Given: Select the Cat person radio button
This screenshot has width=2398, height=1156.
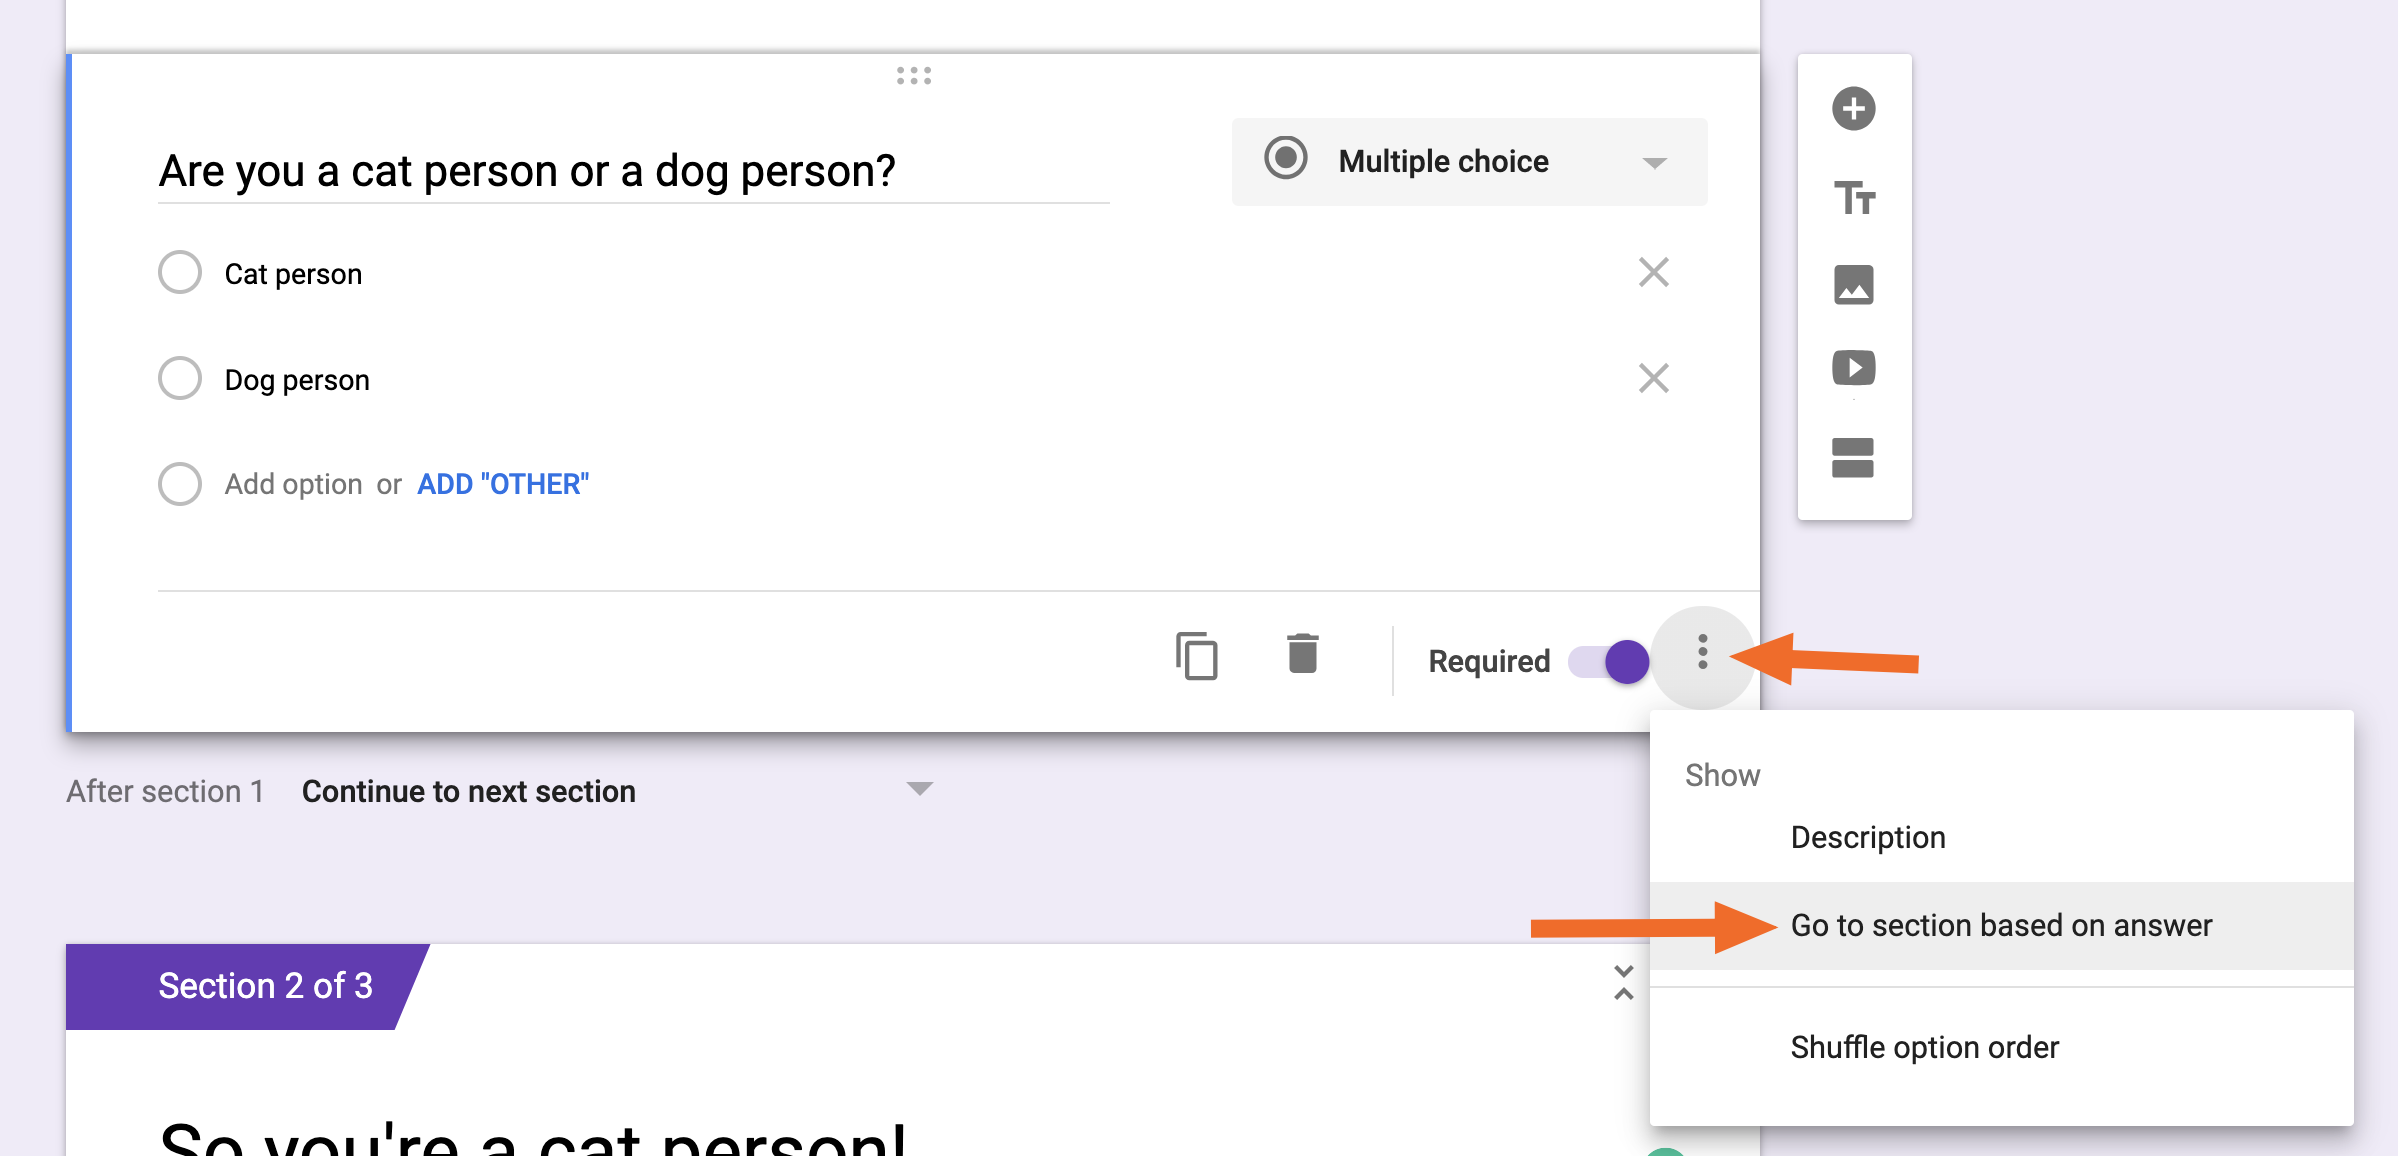Looking at the screenshot, I should coord(180,272).
